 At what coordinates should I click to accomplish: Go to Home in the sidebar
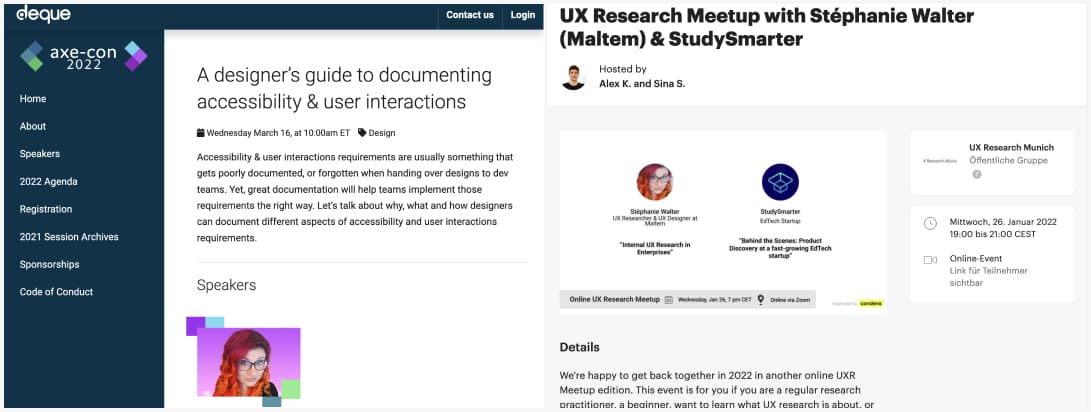click(x=33, y=99)
